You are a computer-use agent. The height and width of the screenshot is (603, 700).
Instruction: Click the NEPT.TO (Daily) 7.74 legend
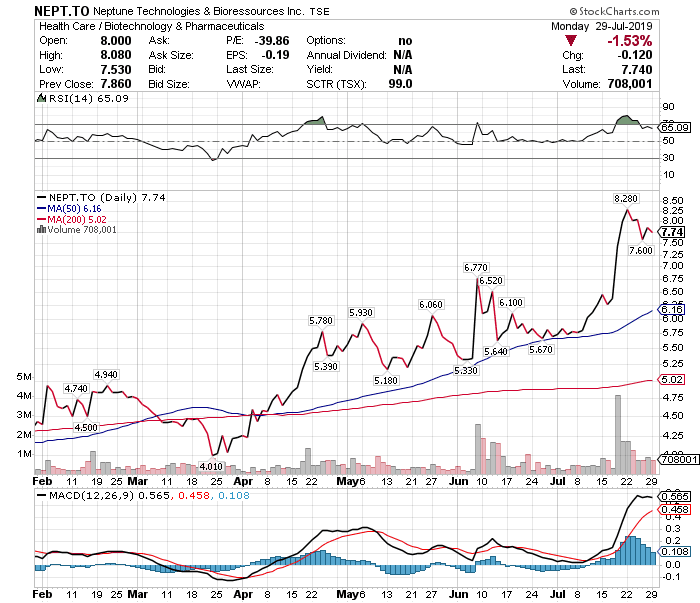click(107, 197)
